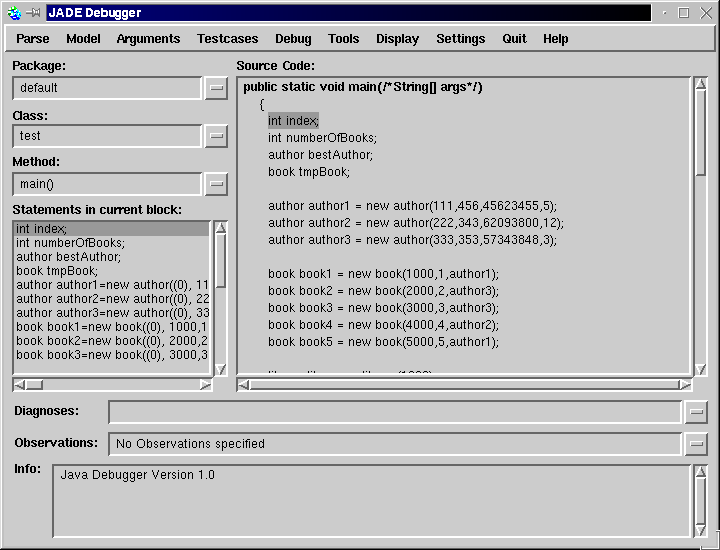Viewport: 720px width, 550px height.
Task: Click the author3 declaration line in source
Action: (412, 240)
